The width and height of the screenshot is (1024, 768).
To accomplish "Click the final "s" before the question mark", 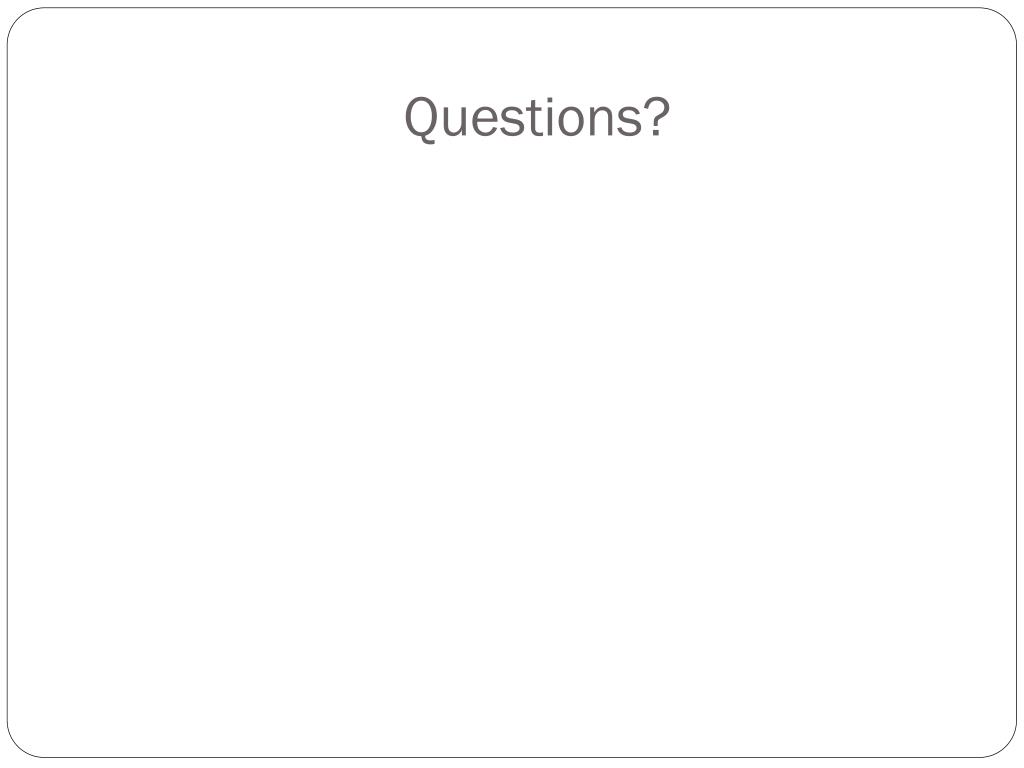I will coord(629,121).
